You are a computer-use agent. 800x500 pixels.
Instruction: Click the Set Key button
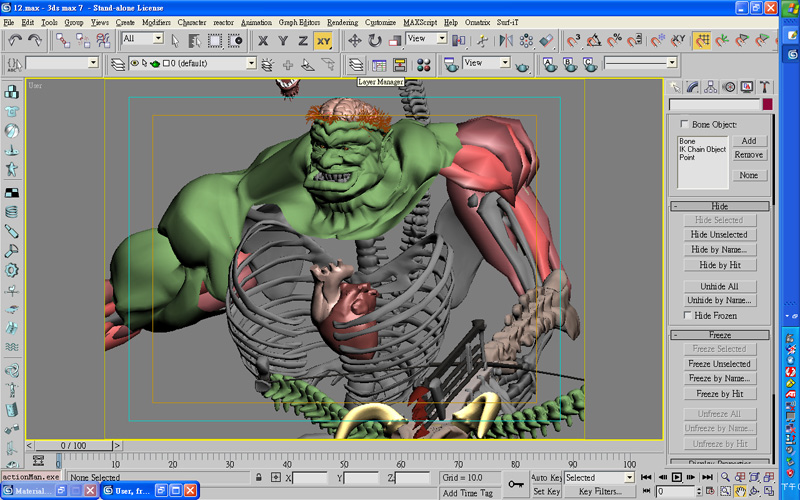[546, 492]
